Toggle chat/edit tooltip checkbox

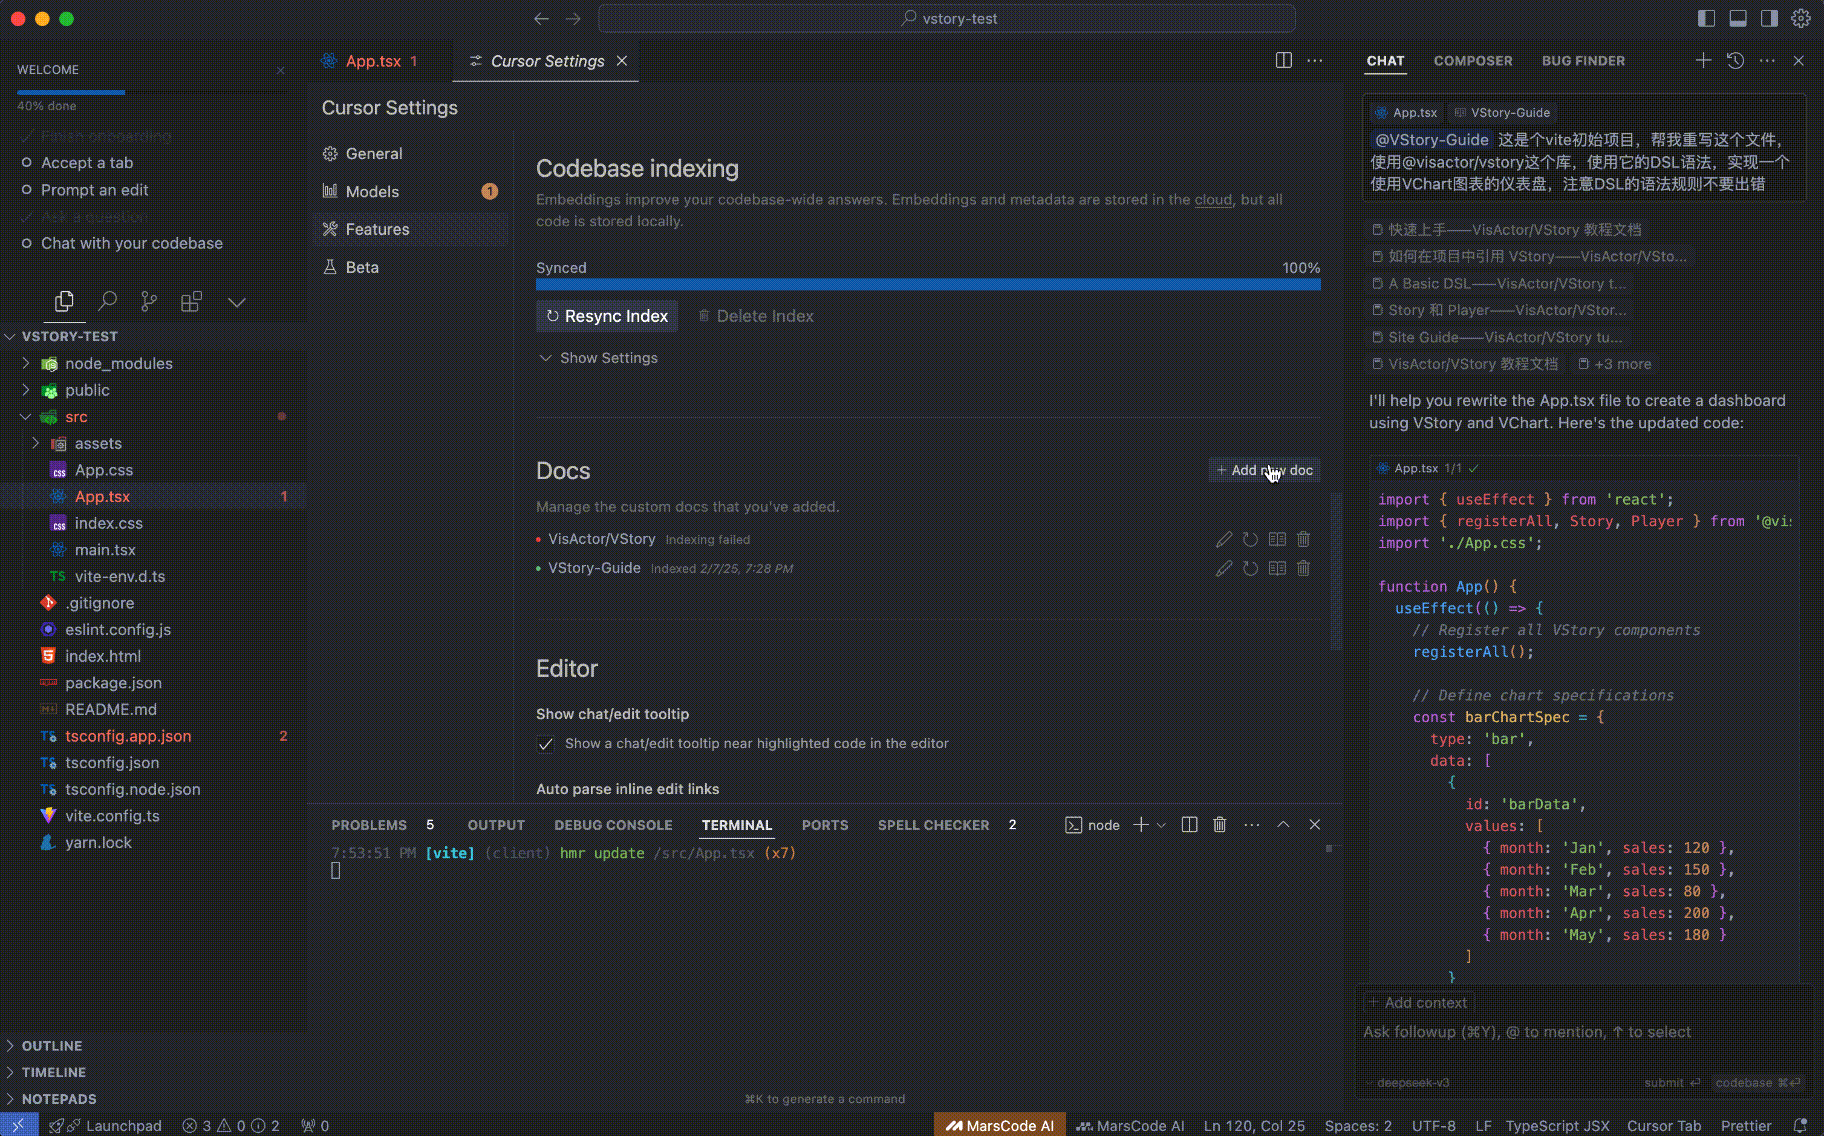tap(545, 743)
